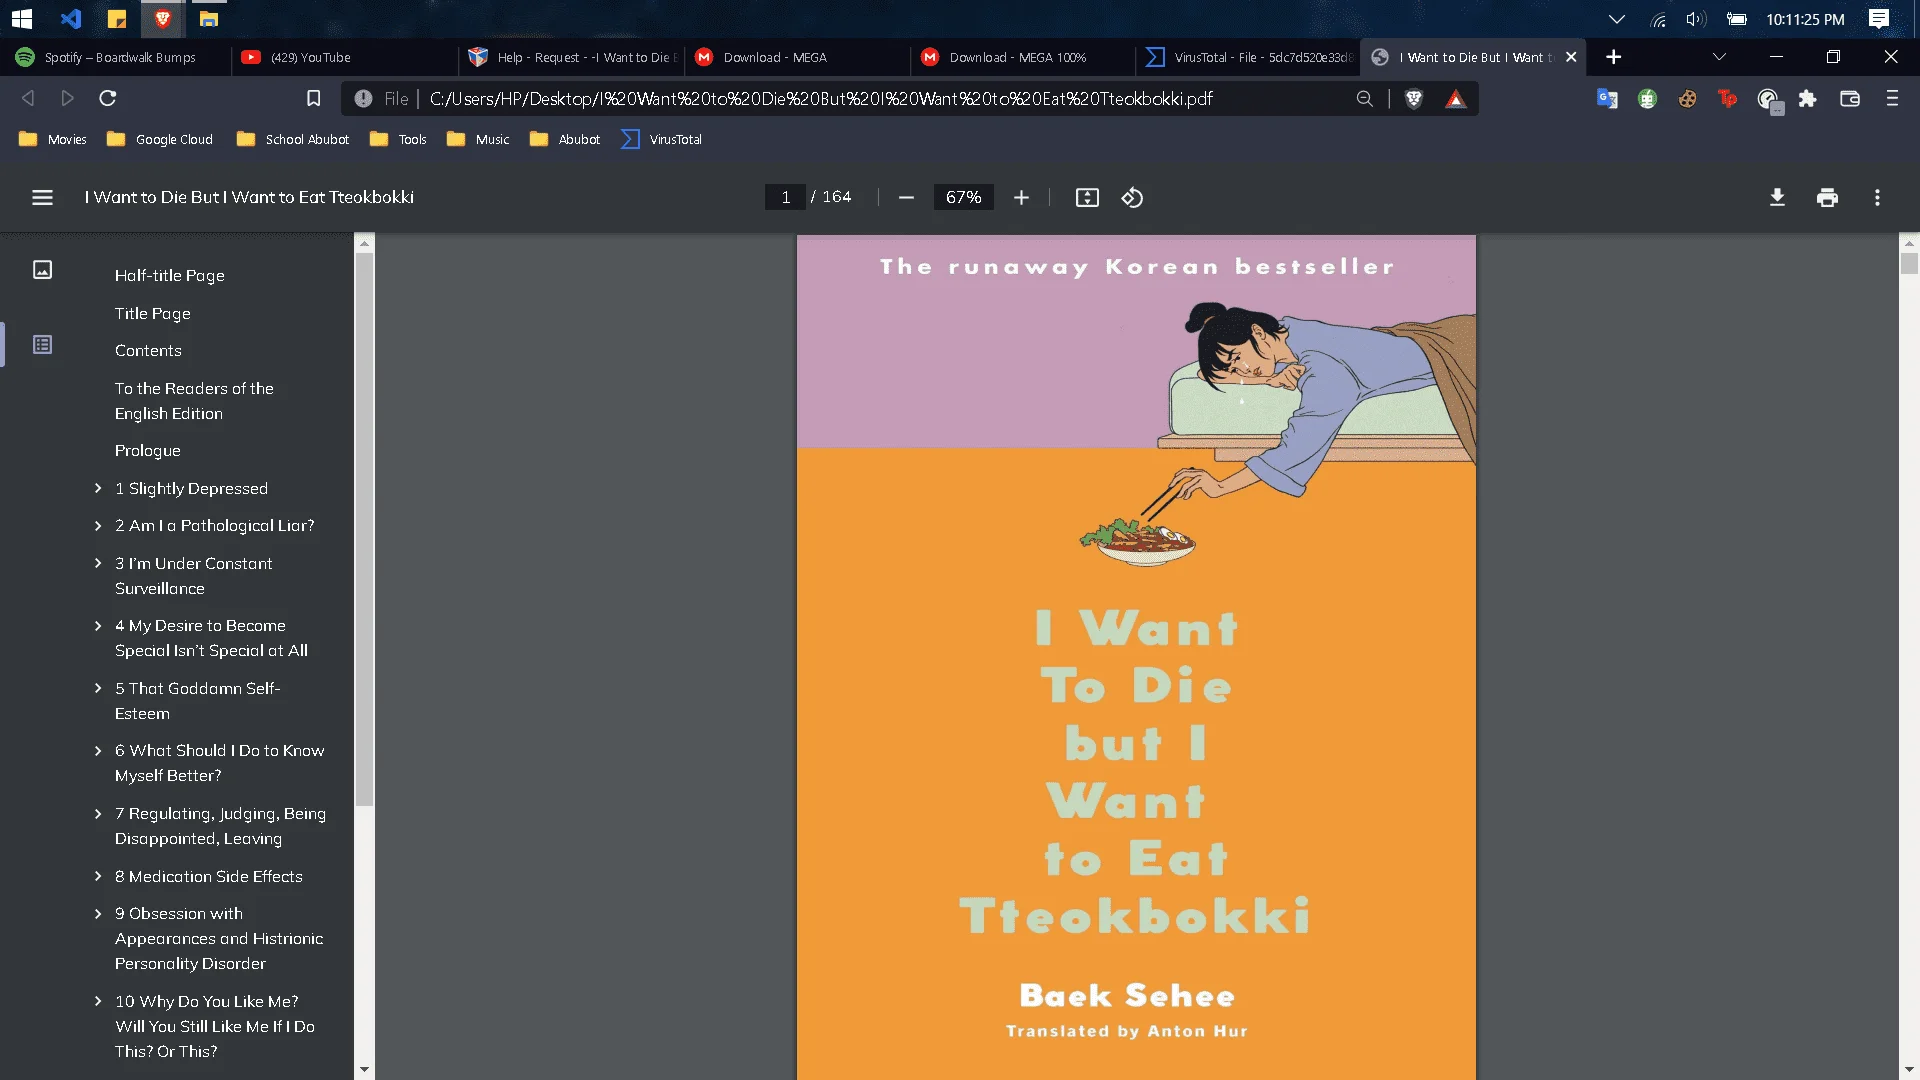Show page thumbnails in sidebar
Screen dimensions: 1920x1080
pyautogui.click(x=42, y=270)
